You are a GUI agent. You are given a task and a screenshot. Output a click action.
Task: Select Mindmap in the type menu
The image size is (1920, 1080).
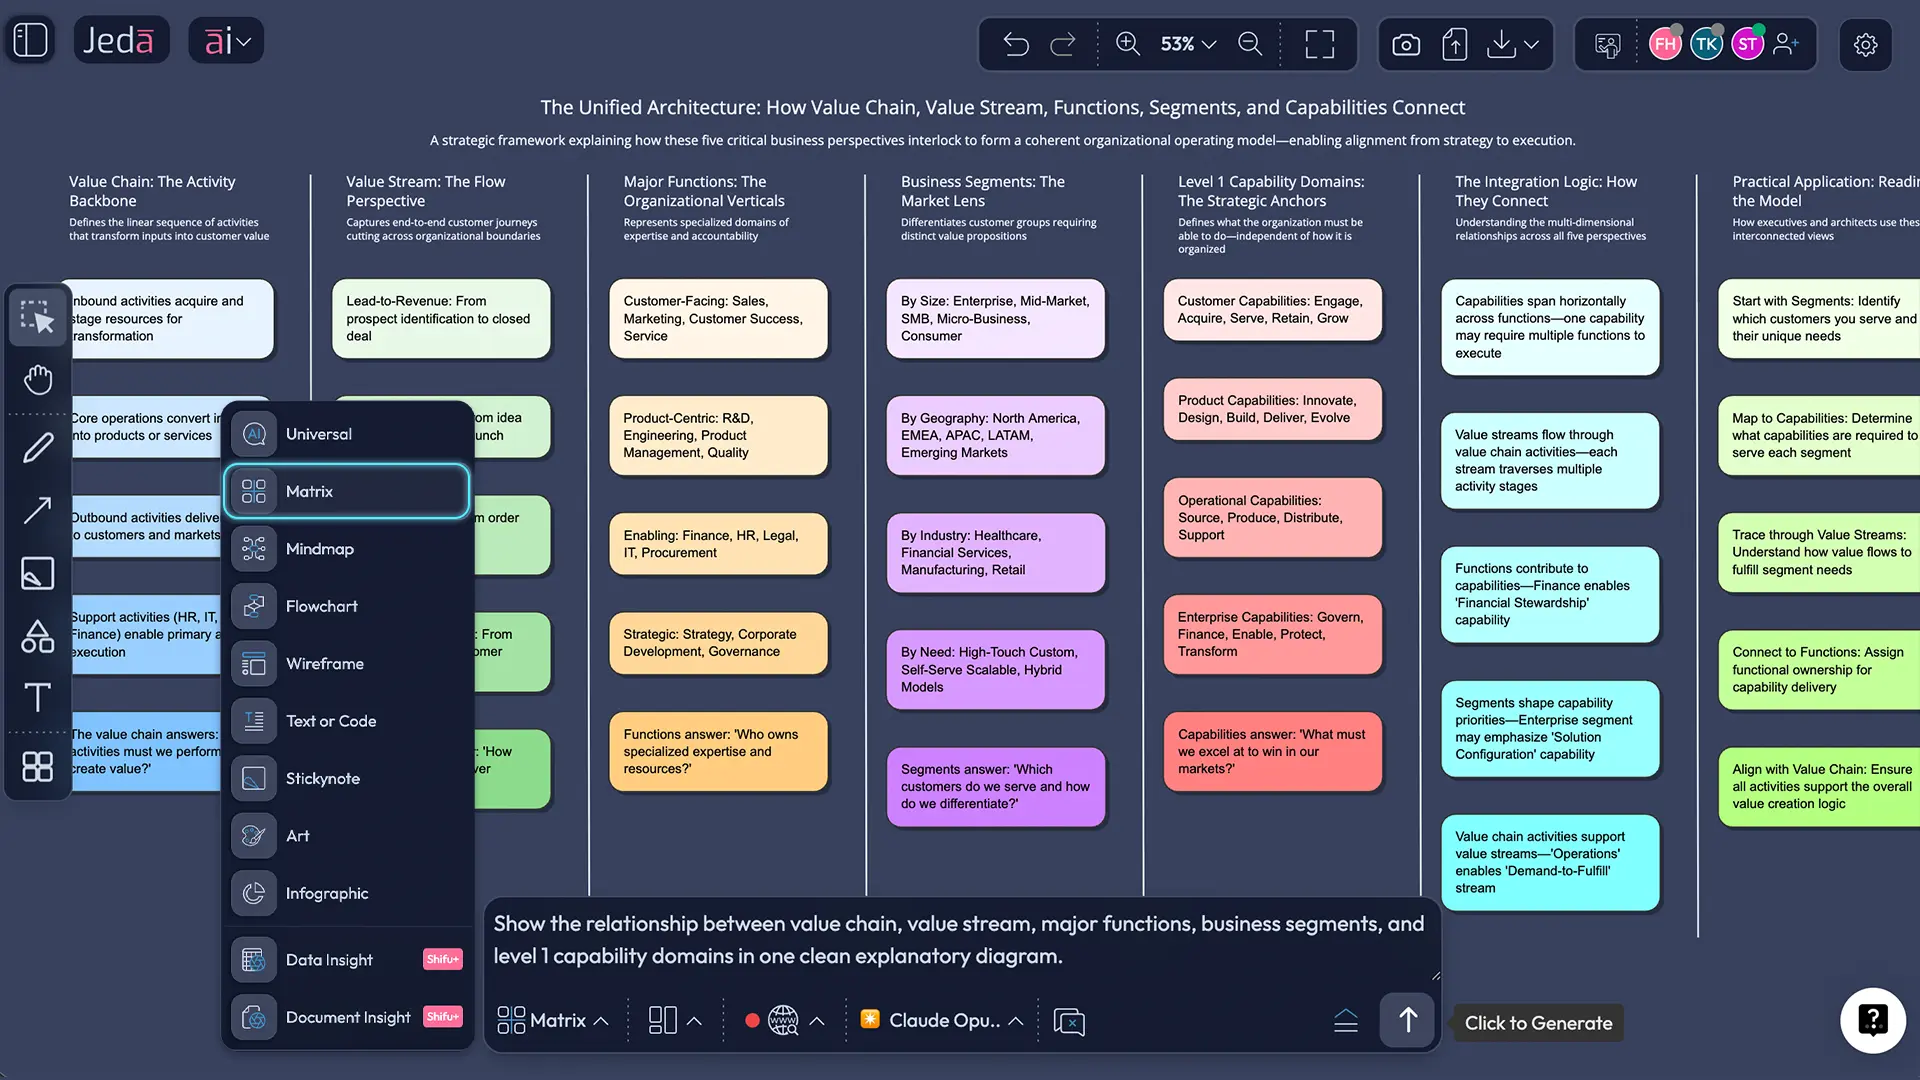[x=320, y=548]
